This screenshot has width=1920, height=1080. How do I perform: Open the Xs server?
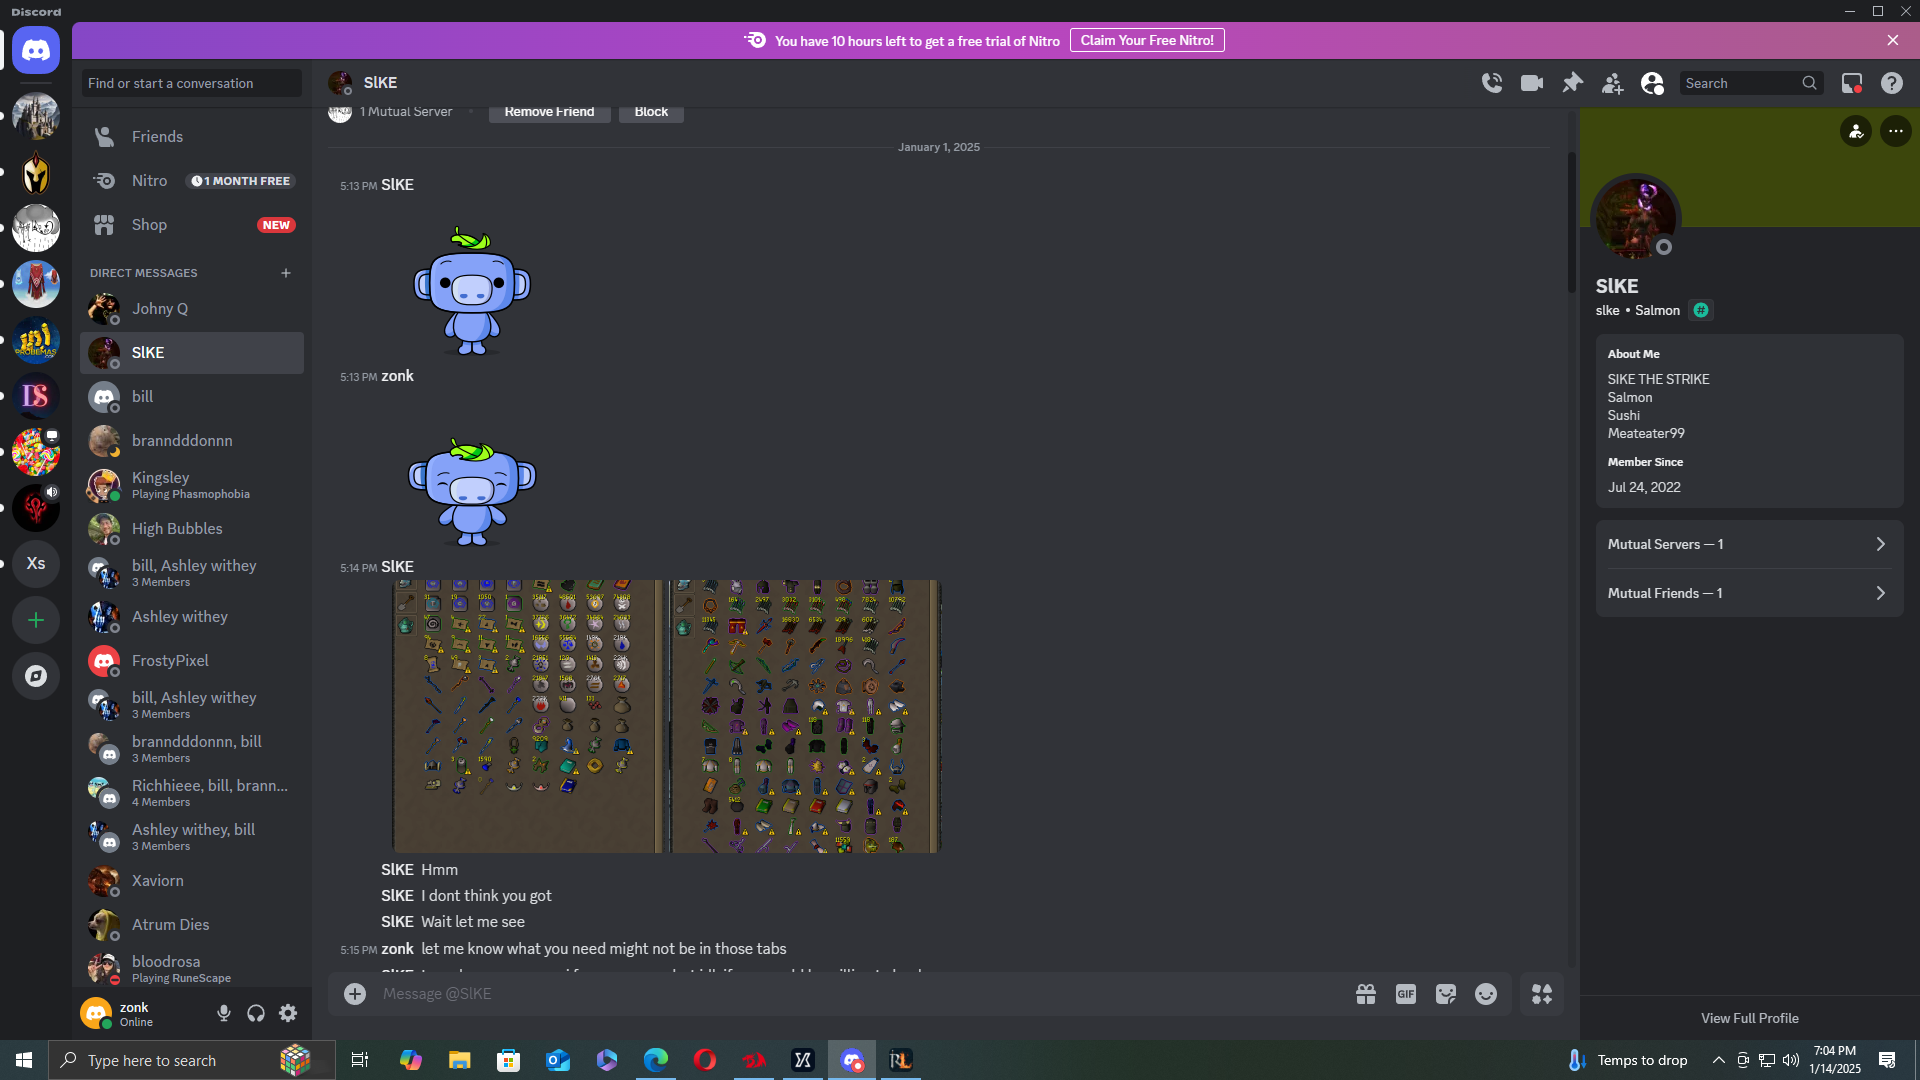[x=36, y=564]
